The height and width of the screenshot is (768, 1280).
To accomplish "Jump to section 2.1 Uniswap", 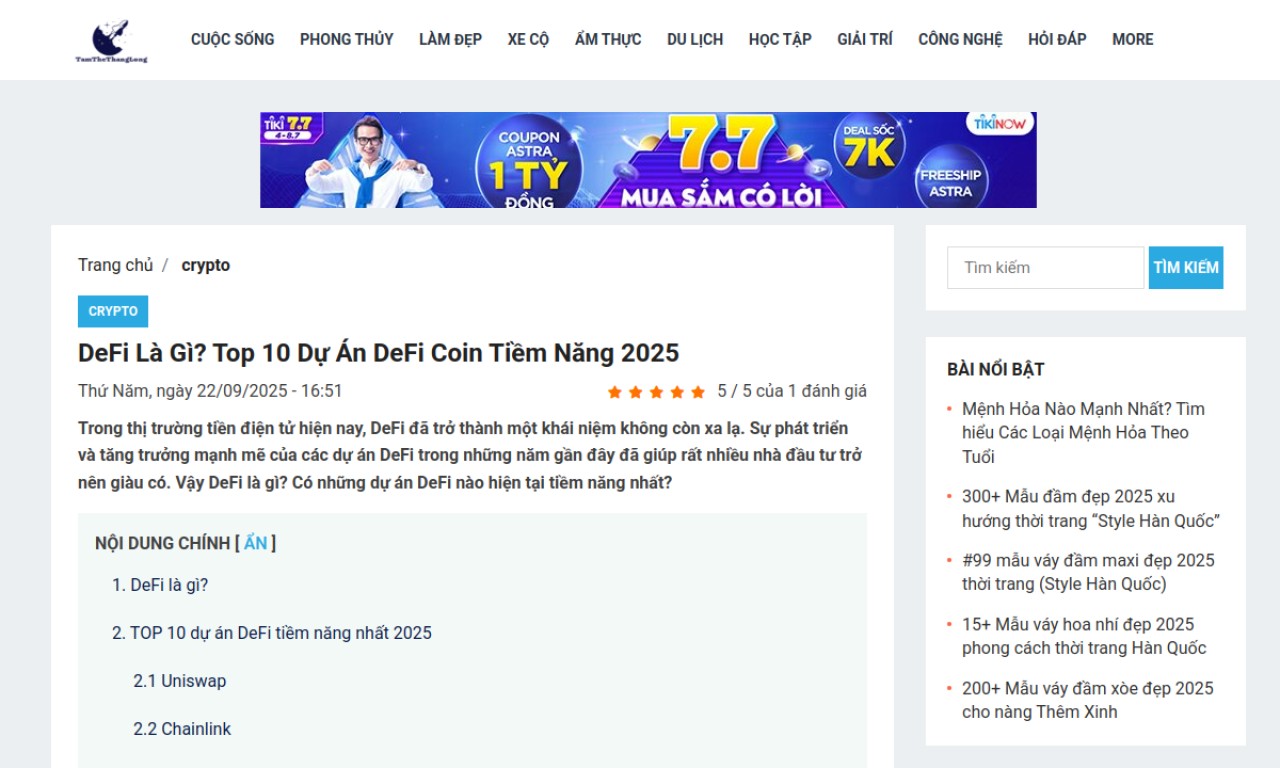I will tap(180, 681).
